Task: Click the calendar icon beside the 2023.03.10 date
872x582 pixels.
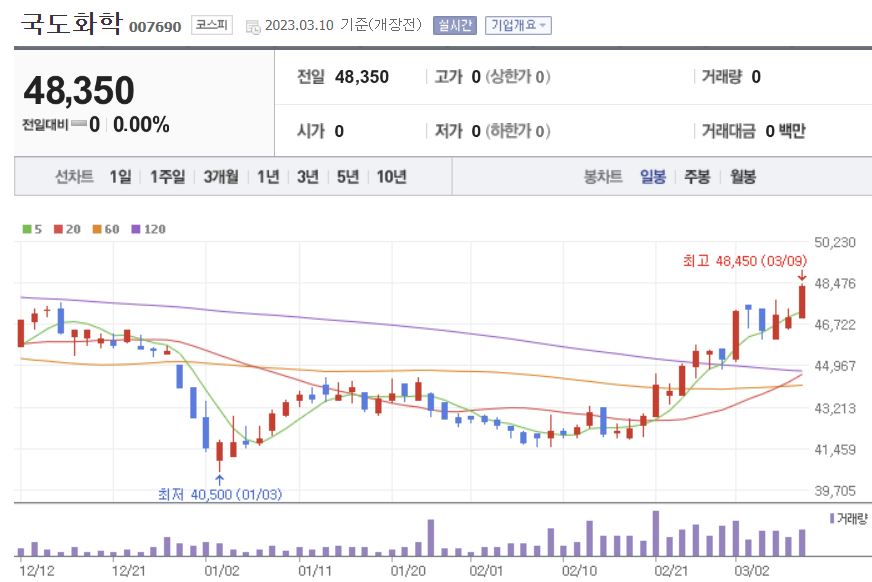Action: coord(253,26)
